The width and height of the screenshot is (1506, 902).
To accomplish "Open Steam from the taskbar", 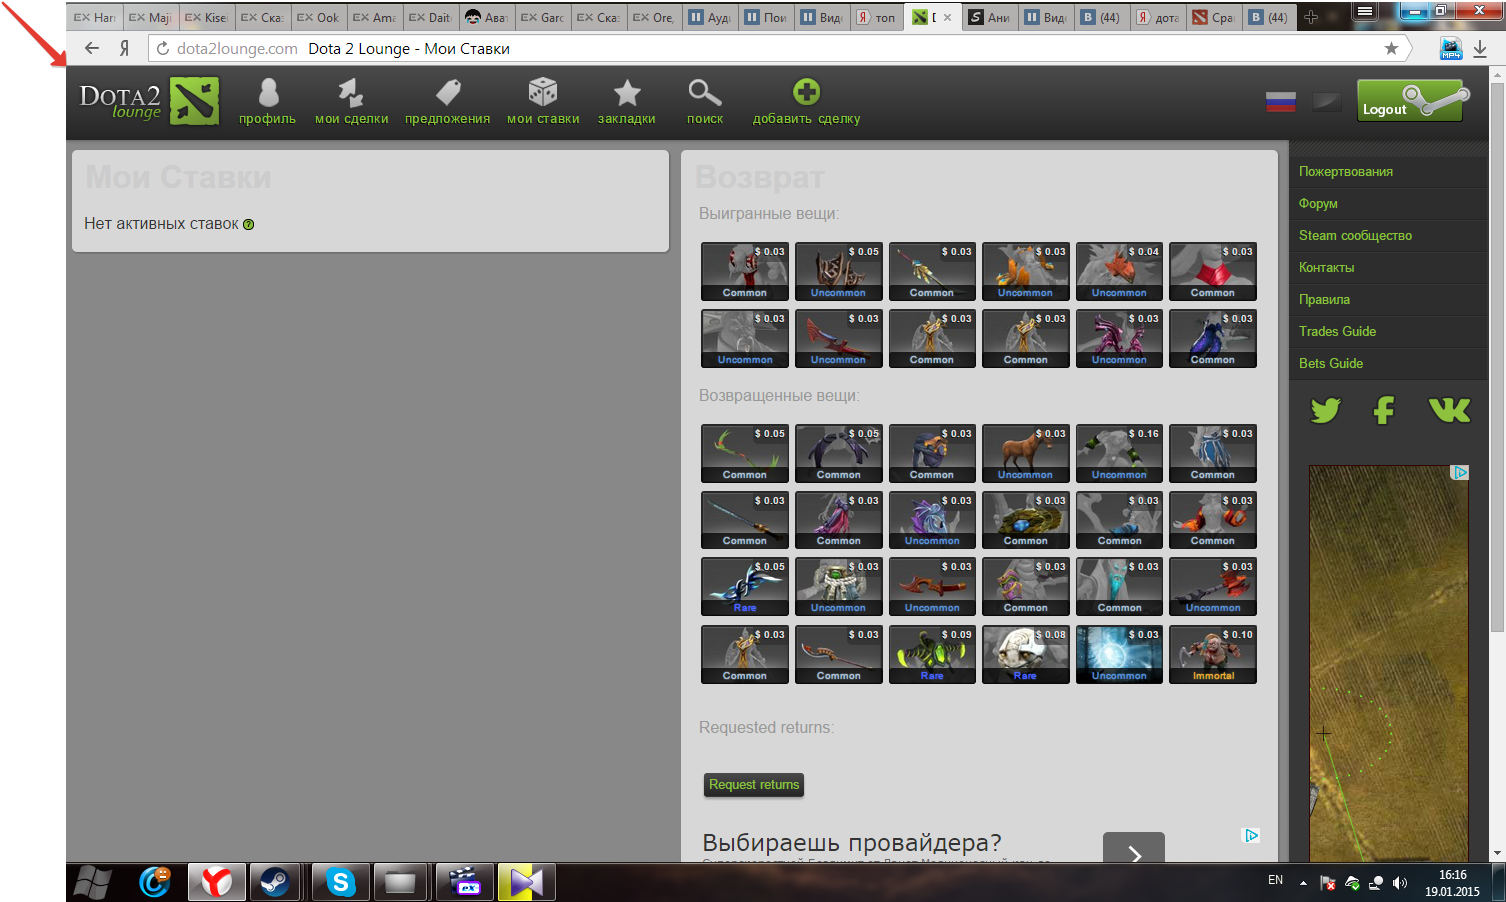I will [274, 882].
